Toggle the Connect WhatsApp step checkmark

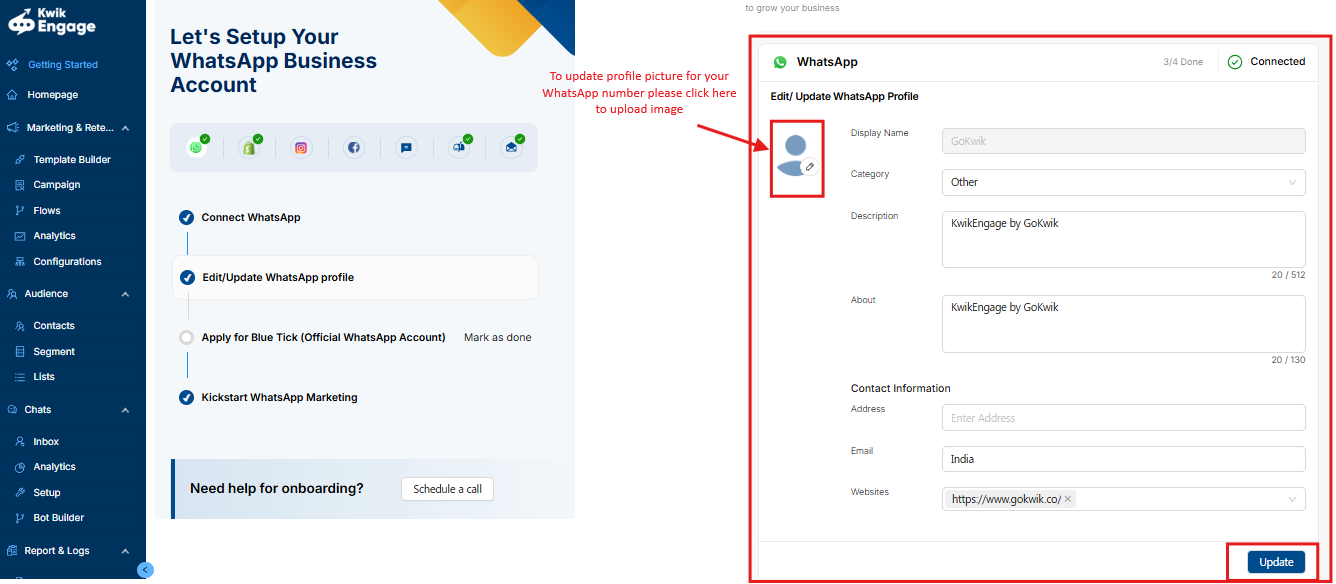[186, 217]
